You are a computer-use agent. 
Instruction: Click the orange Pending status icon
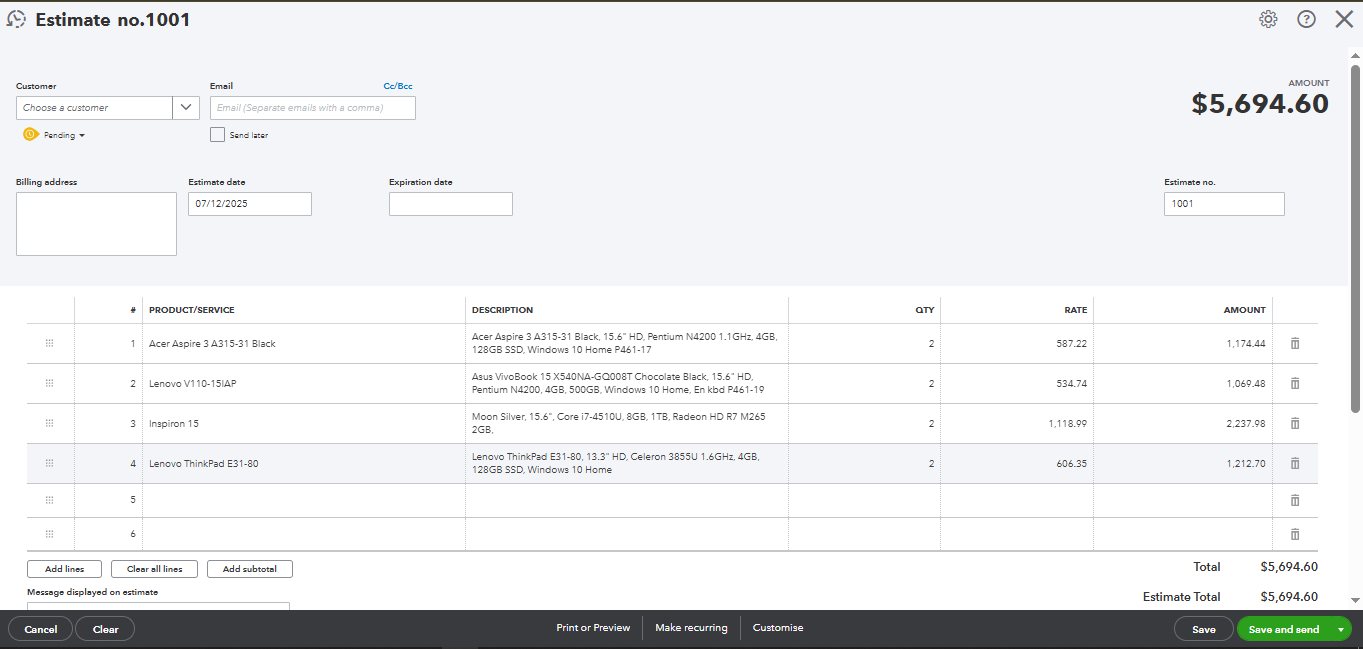[x=30, y=134]
